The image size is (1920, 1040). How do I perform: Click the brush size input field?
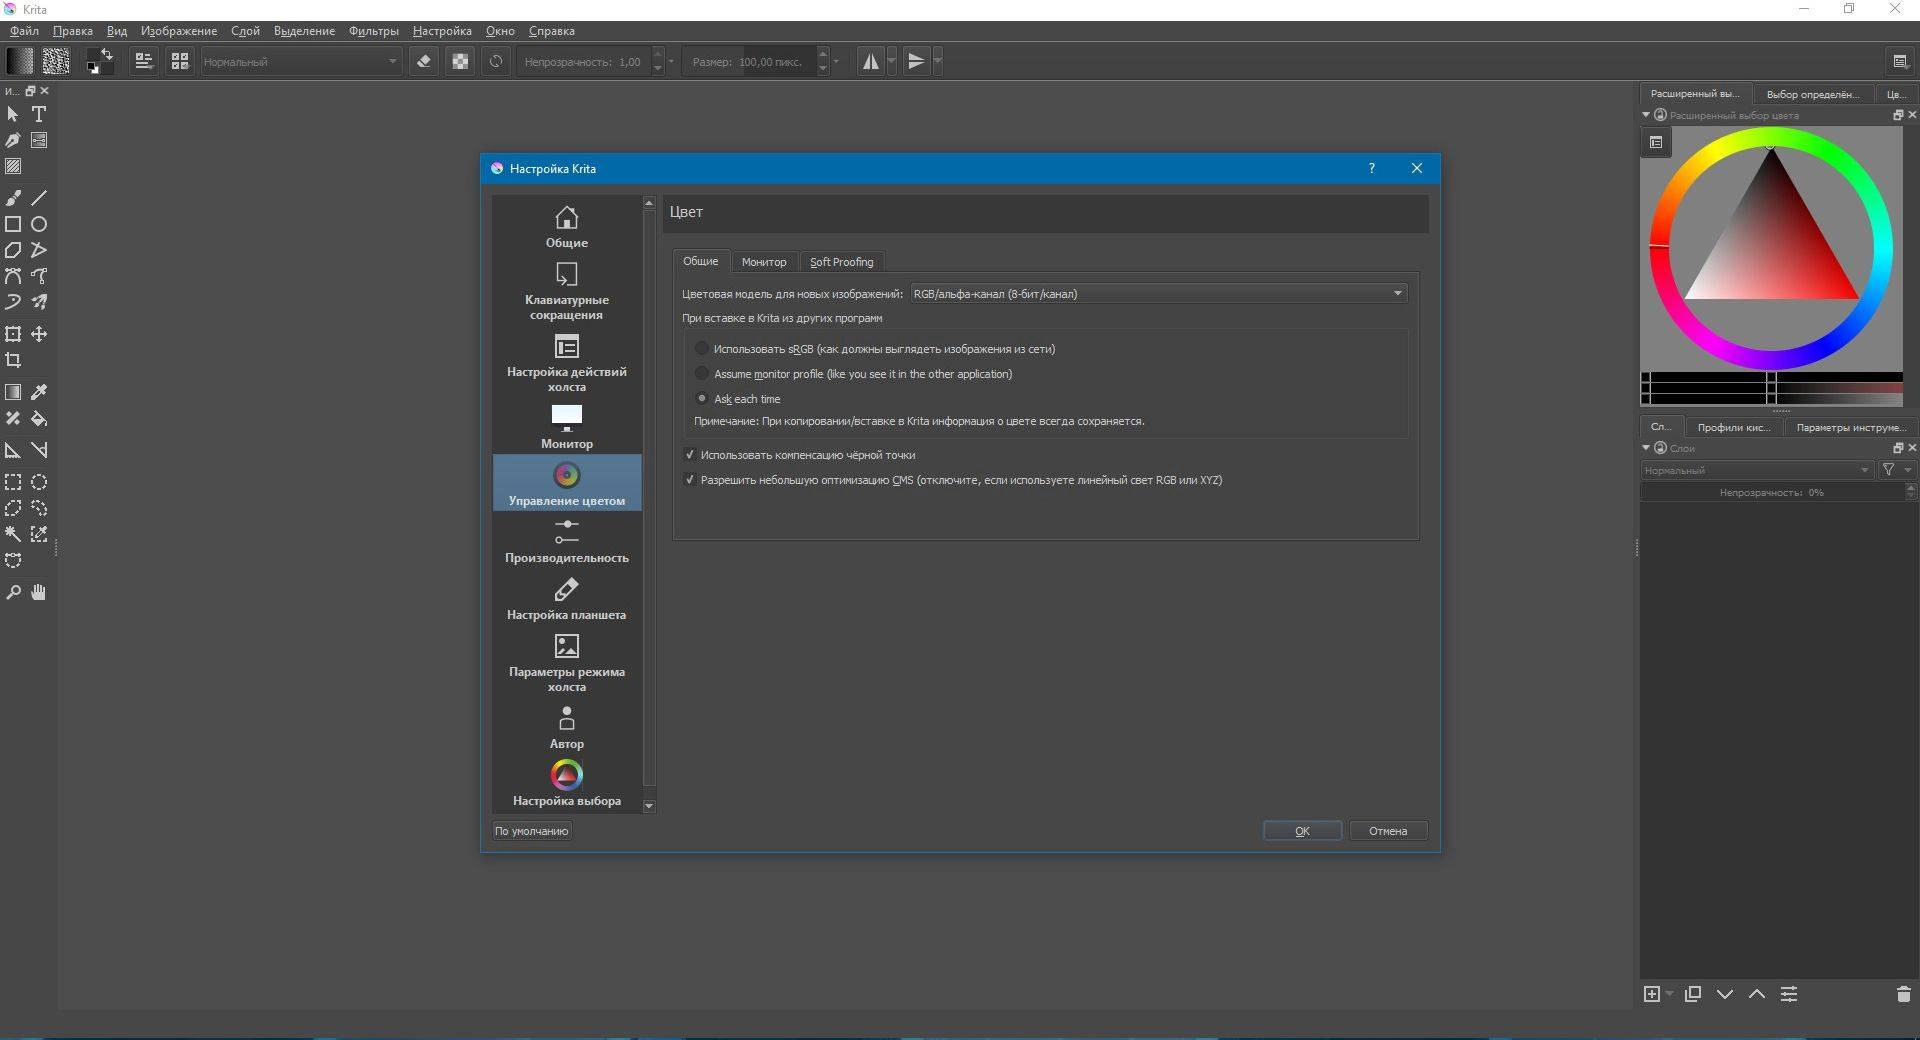click(x=751, y=62)
